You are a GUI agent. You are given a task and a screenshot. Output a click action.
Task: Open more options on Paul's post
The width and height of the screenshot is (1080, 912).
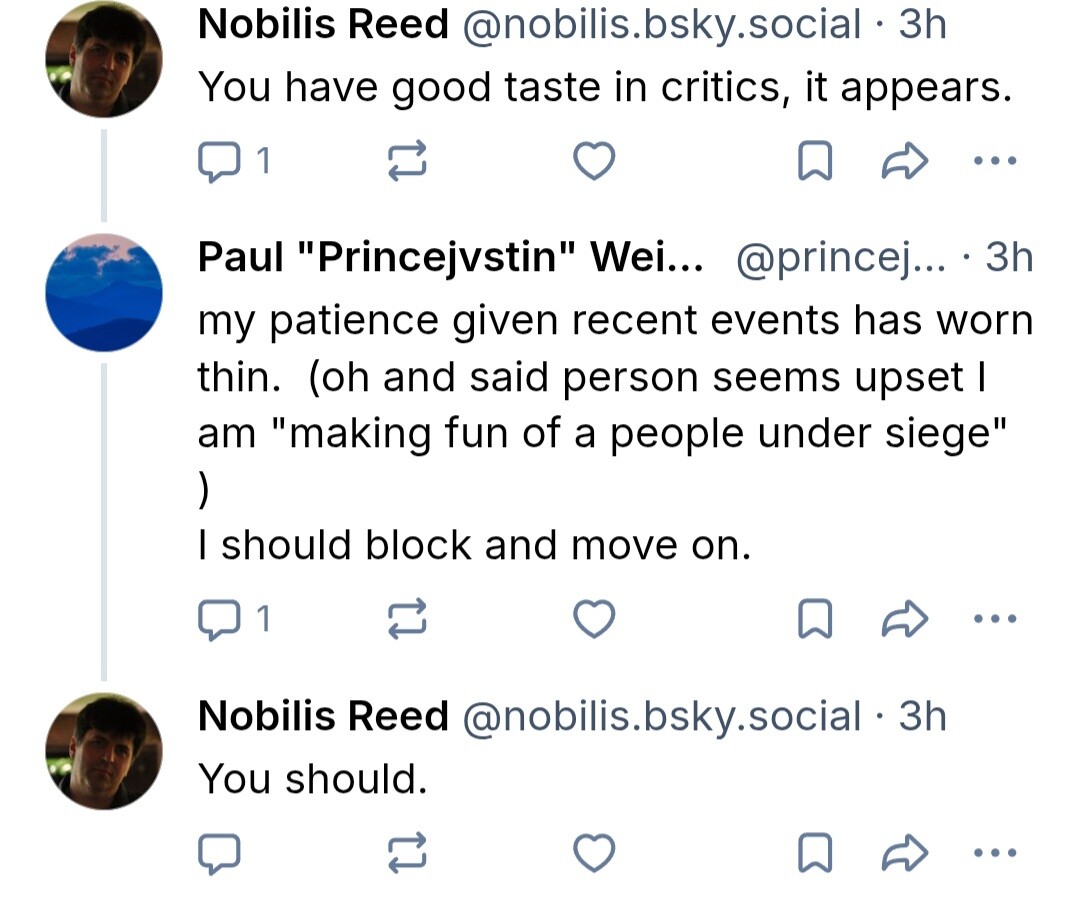(996, 621)
